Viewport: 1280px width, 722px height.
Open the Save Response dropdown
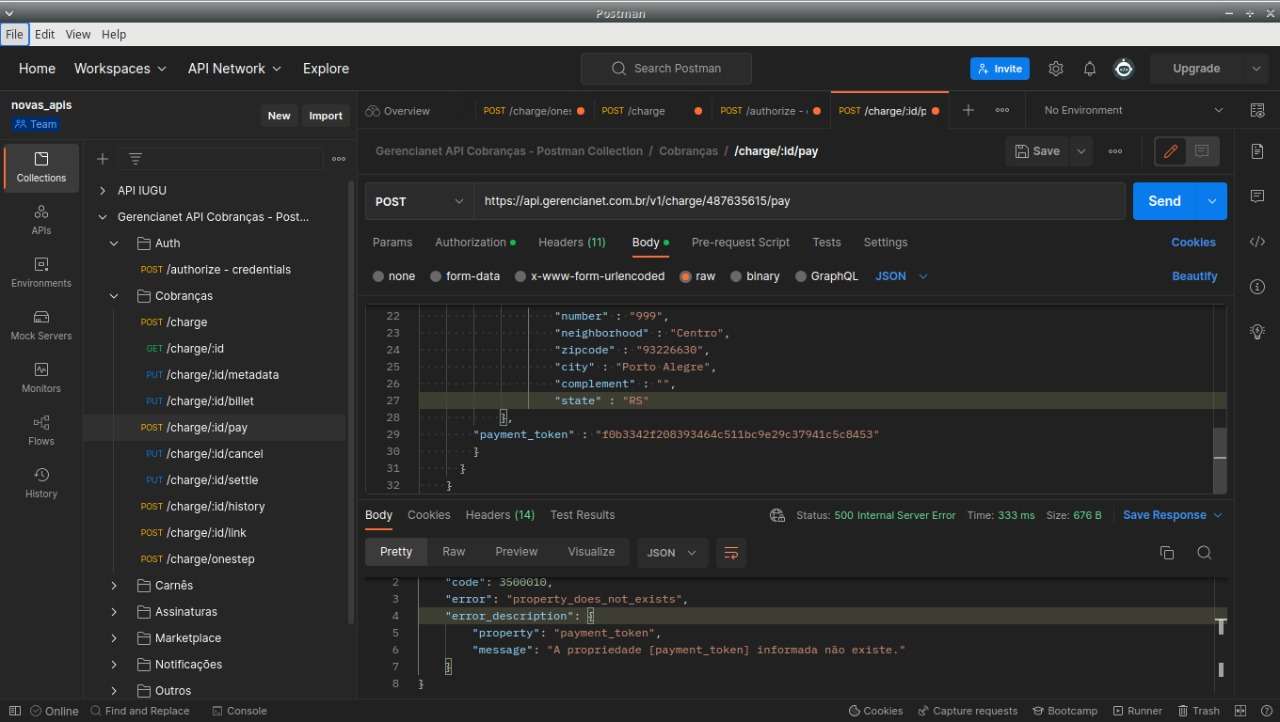pos(1172,515)
